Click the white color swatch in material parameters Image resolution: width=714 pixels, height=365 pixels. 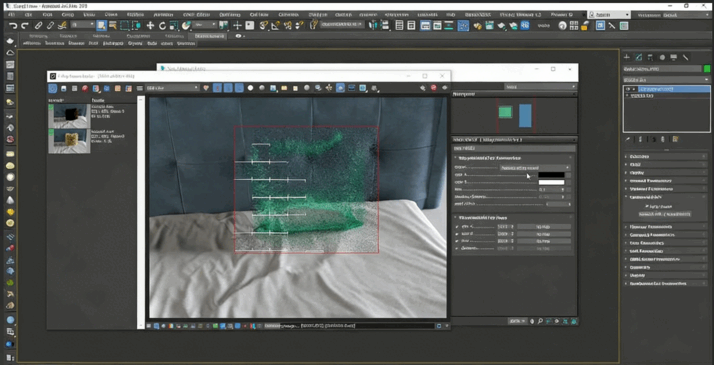pyautogui.click(x=551, y=182)
